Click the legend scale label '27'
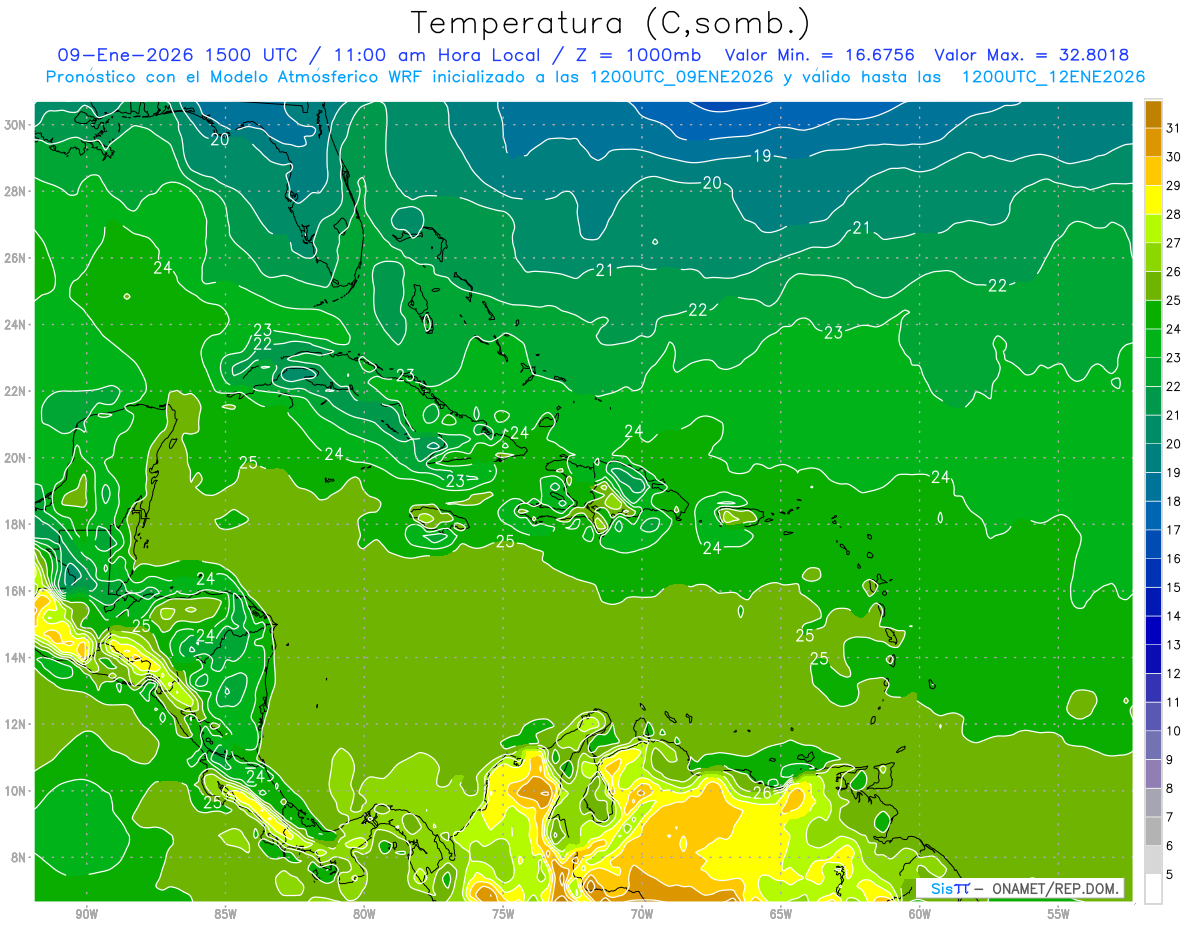Image resolution: width=1200 pixels, height=927 pixels. coord(1174,243)
